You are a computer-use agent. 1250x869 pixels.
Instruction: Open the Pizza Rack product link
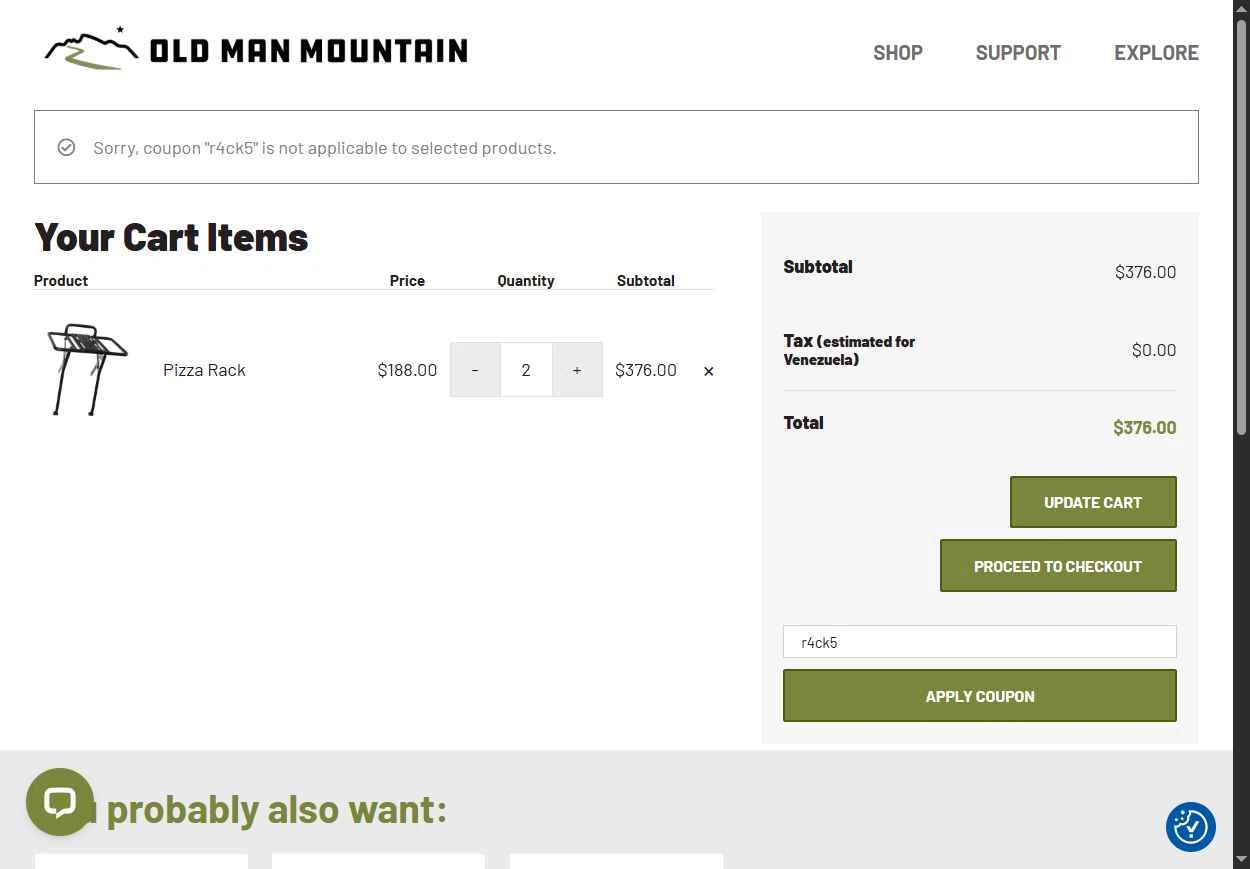204,370
